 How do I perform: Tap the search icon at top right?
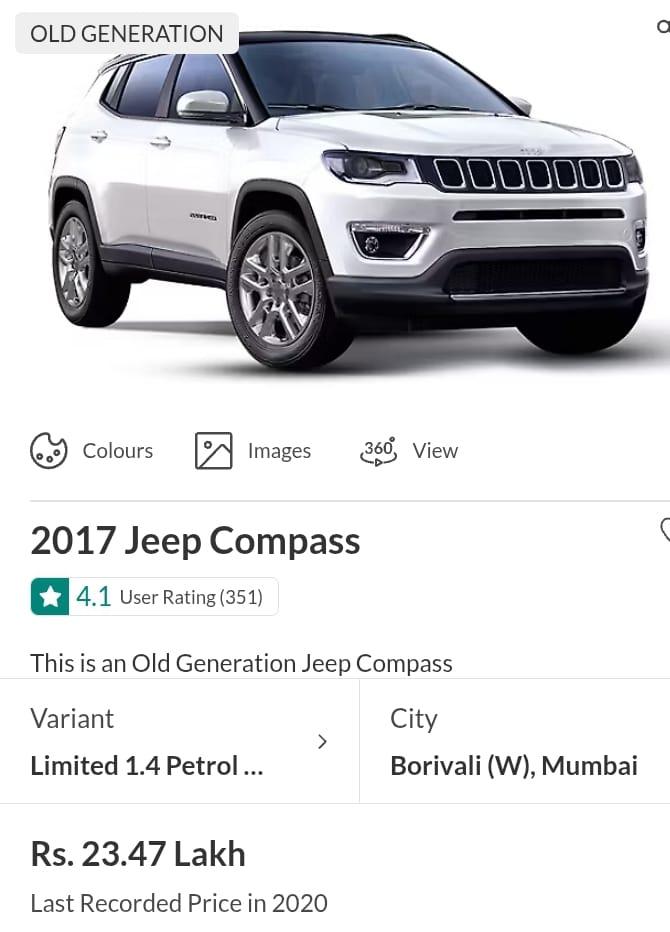[x=663, y=26]
